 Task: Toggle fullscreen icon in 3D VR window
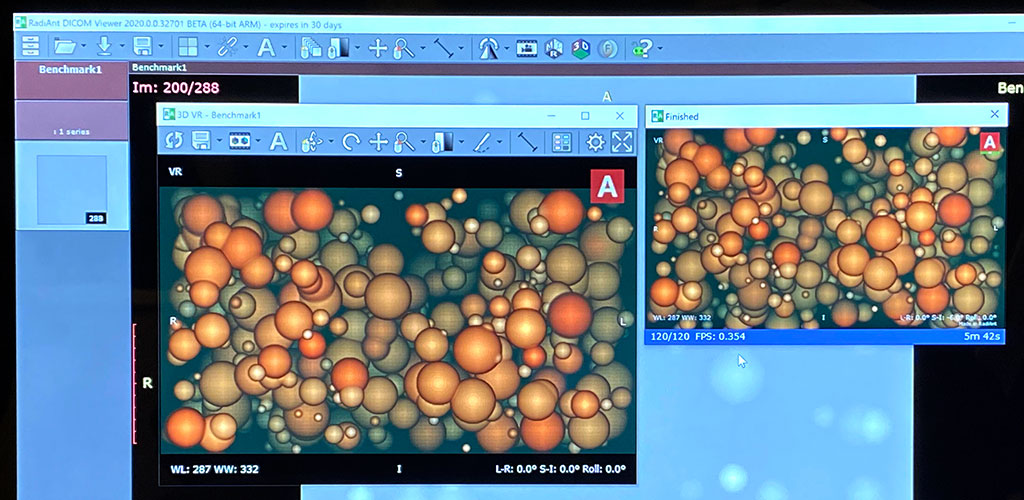(622, 142)
